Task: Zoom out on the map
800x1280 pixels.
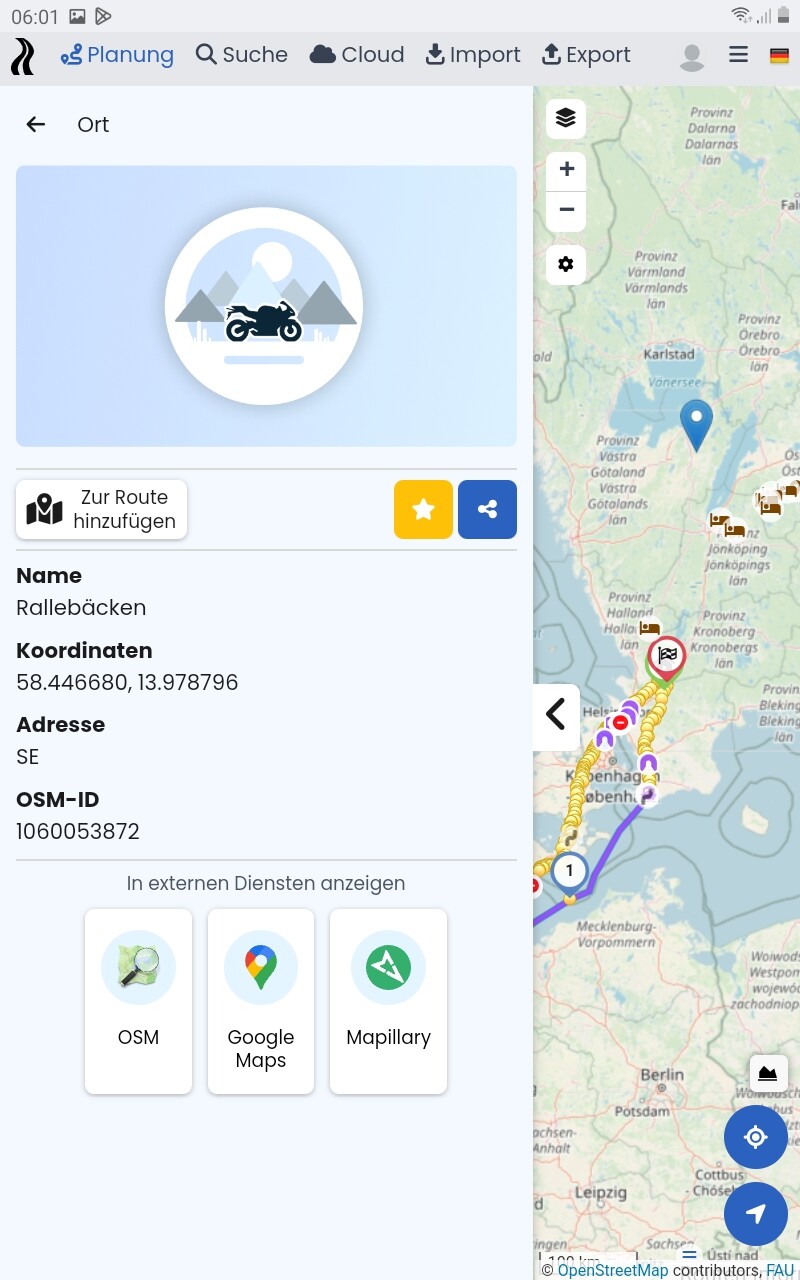Action: [566, 211]
